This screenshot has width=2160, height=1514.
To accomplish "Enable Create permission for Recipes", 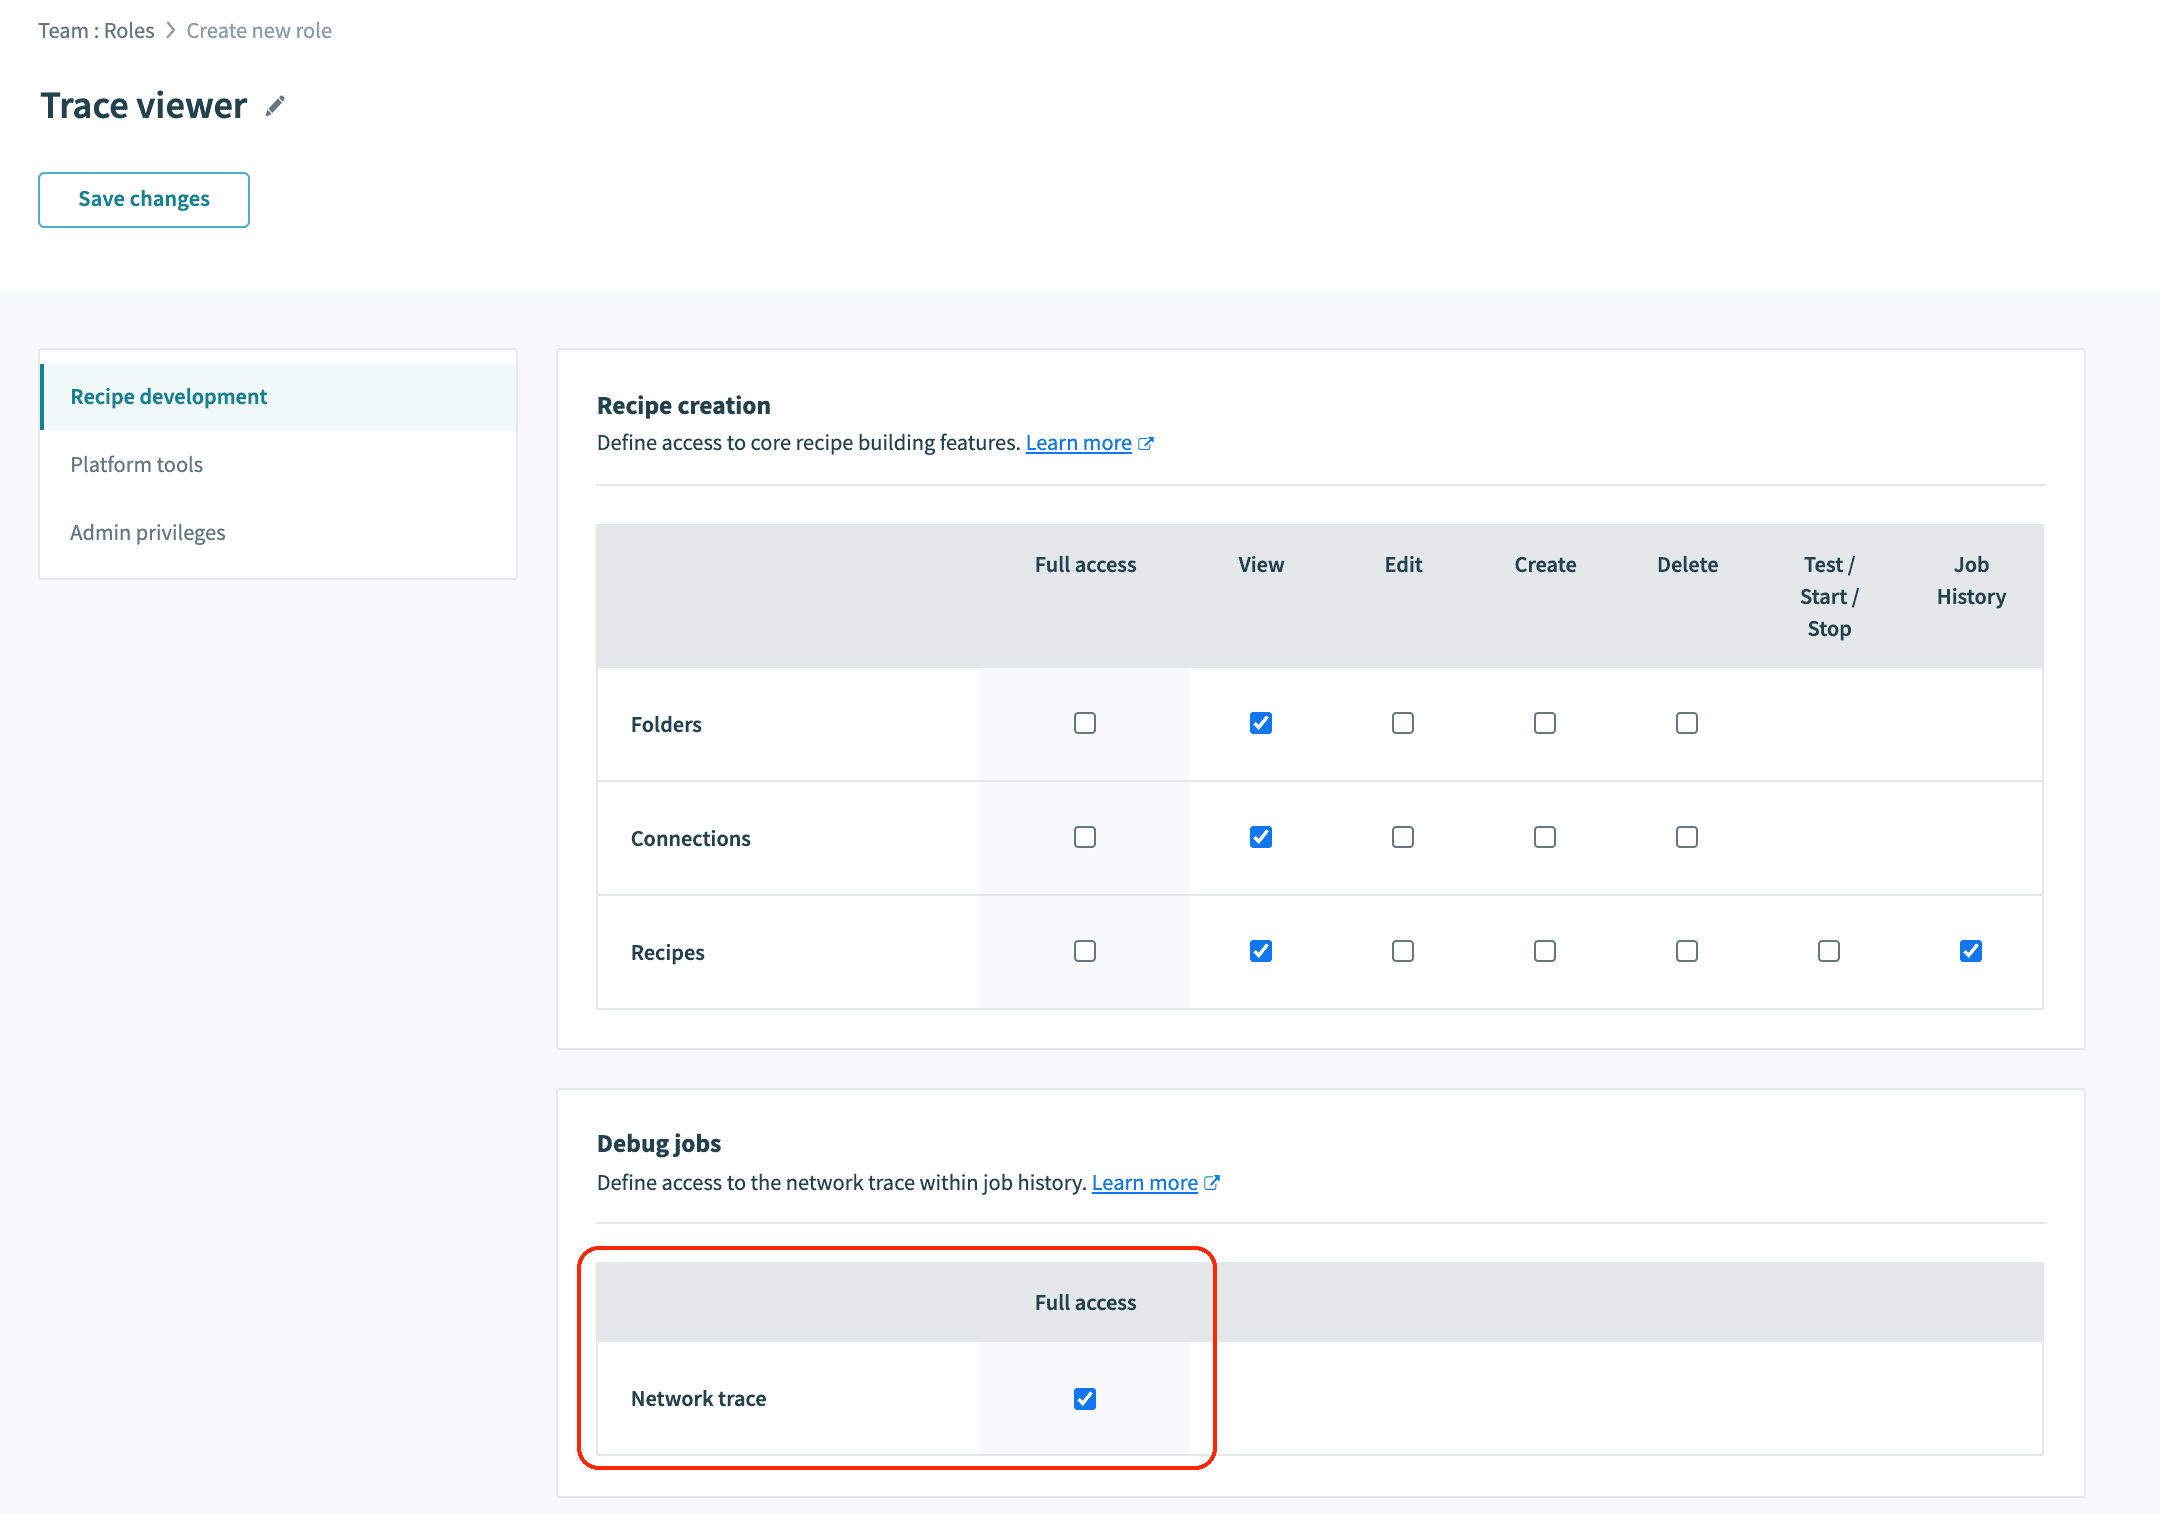I will point(1544,951).
